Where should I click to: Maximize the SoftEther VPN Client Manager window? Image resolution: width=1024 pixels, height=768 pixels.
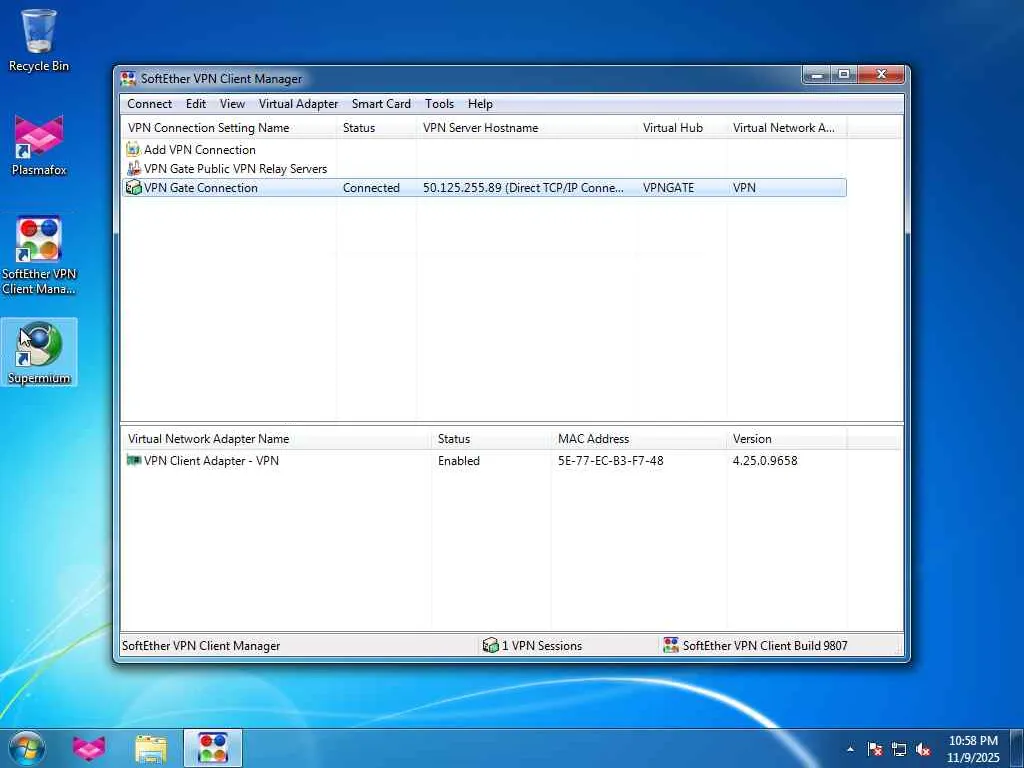coord(843,75)
